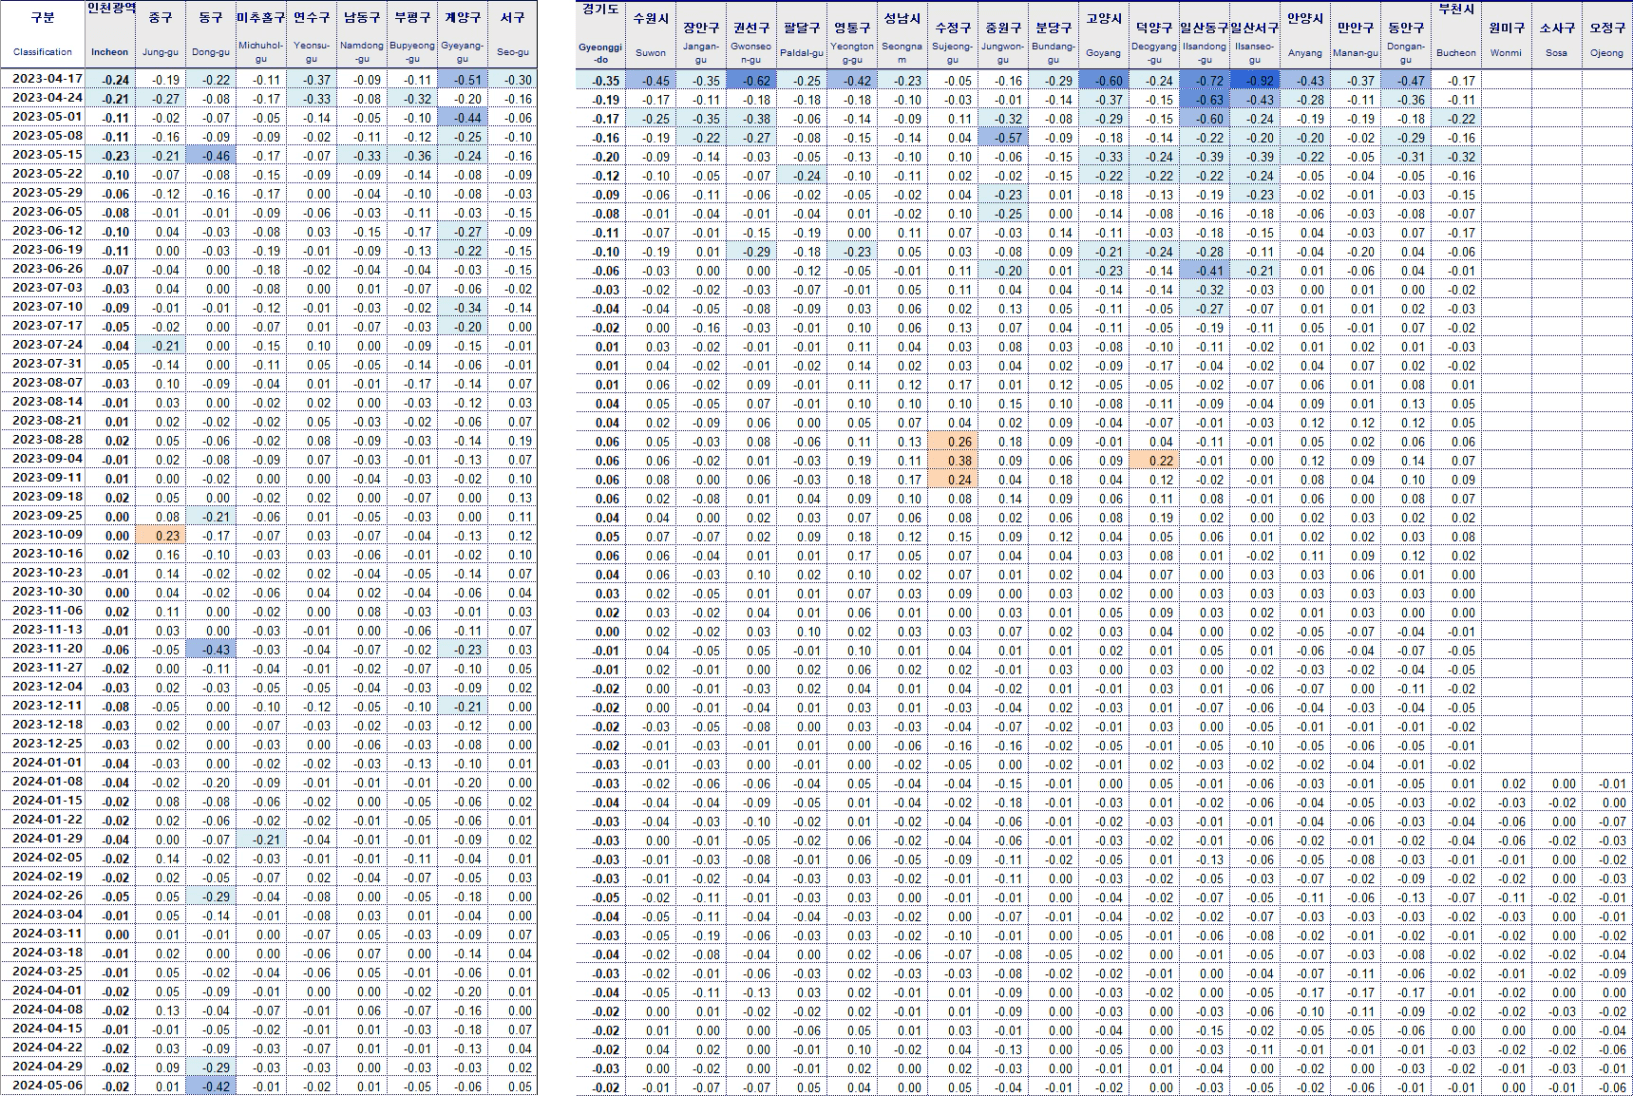Click the 동안구 Dongan-gu column header
Image resolution: width=1633 pixels, height=1096 pixels.
point(1406,34)
